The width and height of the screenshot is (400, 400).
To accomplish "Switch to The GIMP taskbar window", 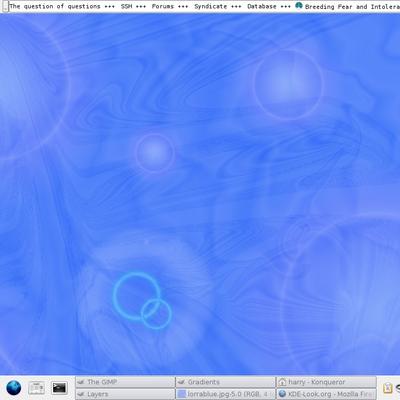I will (x=125, y=382).
